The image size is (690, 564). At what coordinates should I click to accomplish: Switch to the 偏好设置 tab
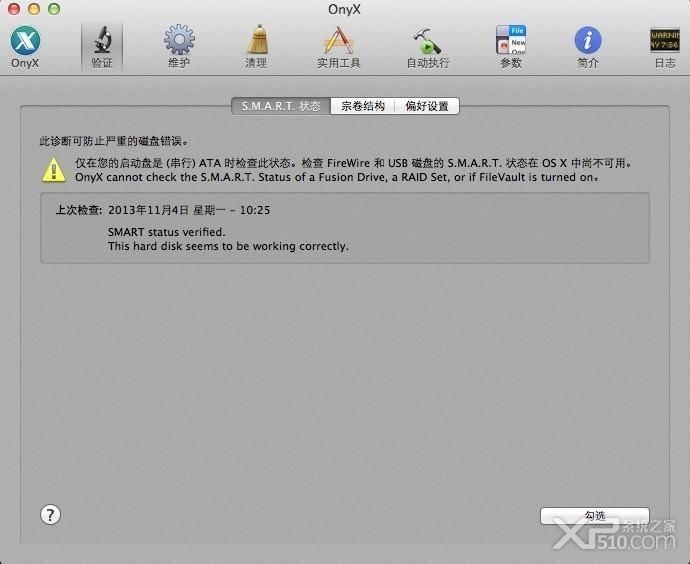427,106
